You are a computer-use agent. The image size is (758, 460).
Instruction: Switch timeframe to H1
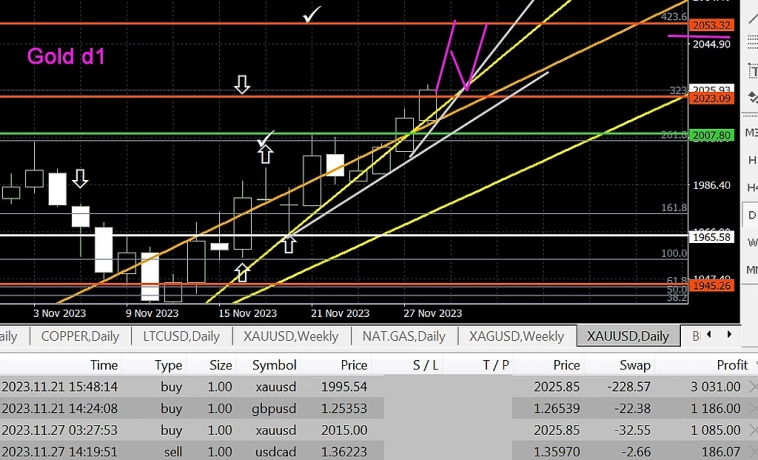coord(751,160)
